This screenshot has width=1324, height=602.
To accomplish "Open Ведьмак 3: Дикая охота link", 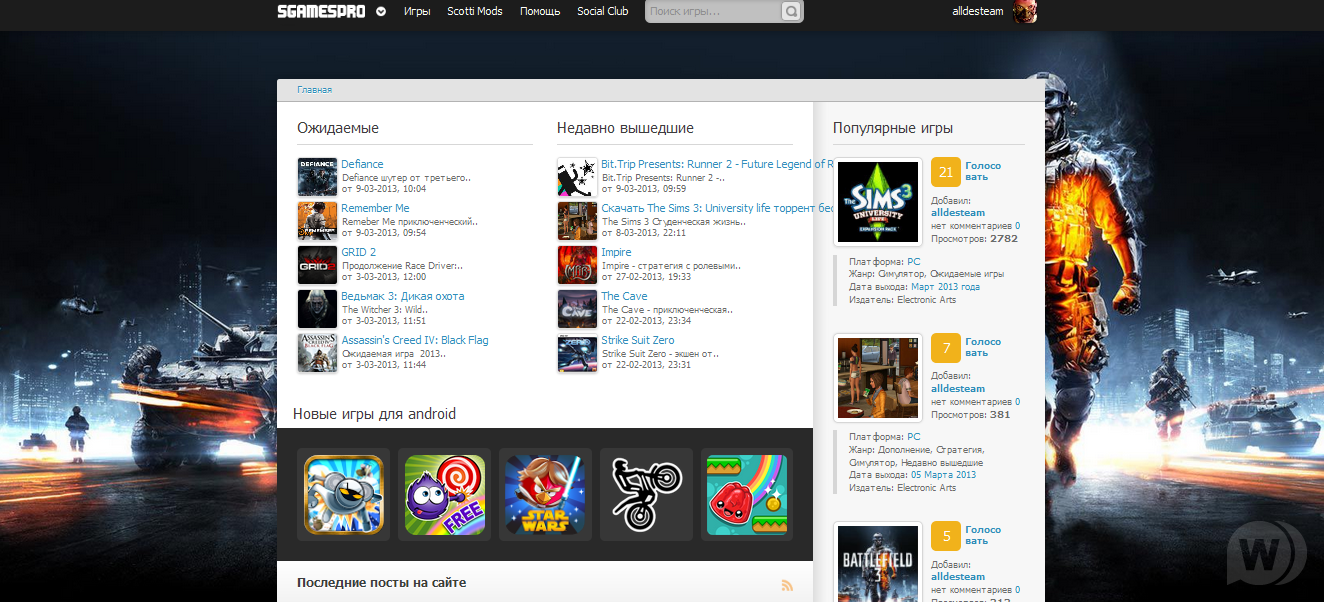I will (403, 296).
